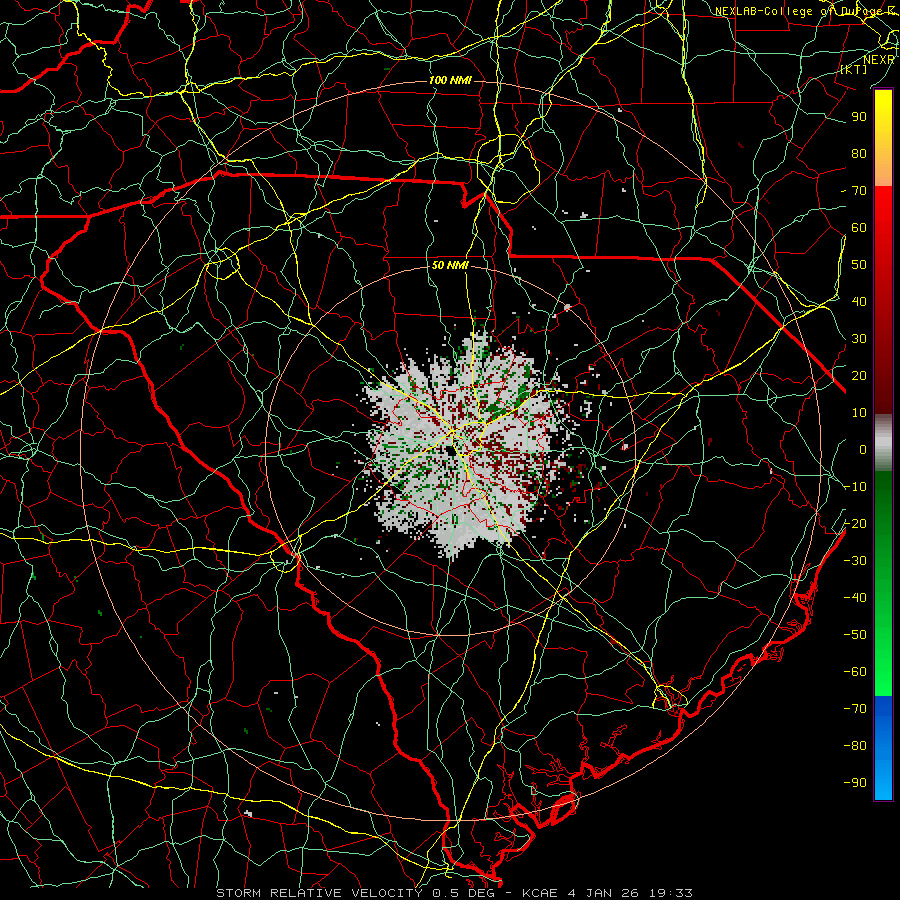Select the 50 value on the velocity scale
The height and width of the screenshot is (900, 900).
859,265
